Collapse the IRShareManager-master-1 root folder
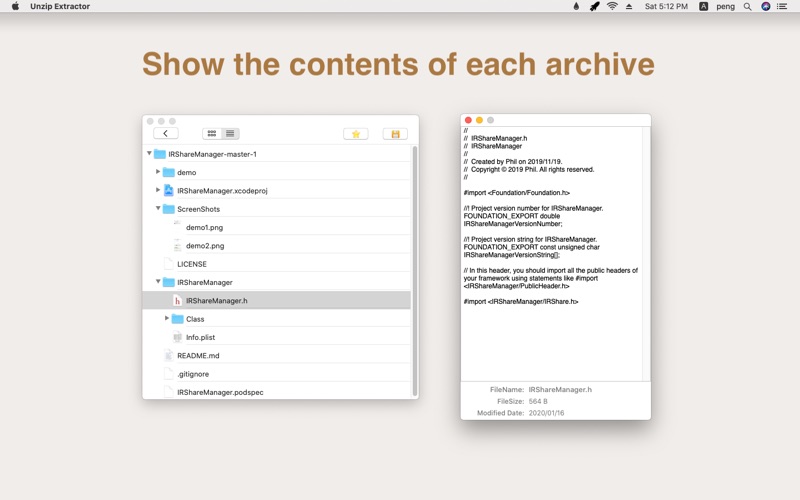The width and height of the screenshot is (800, 500). [x=149, y=154]
